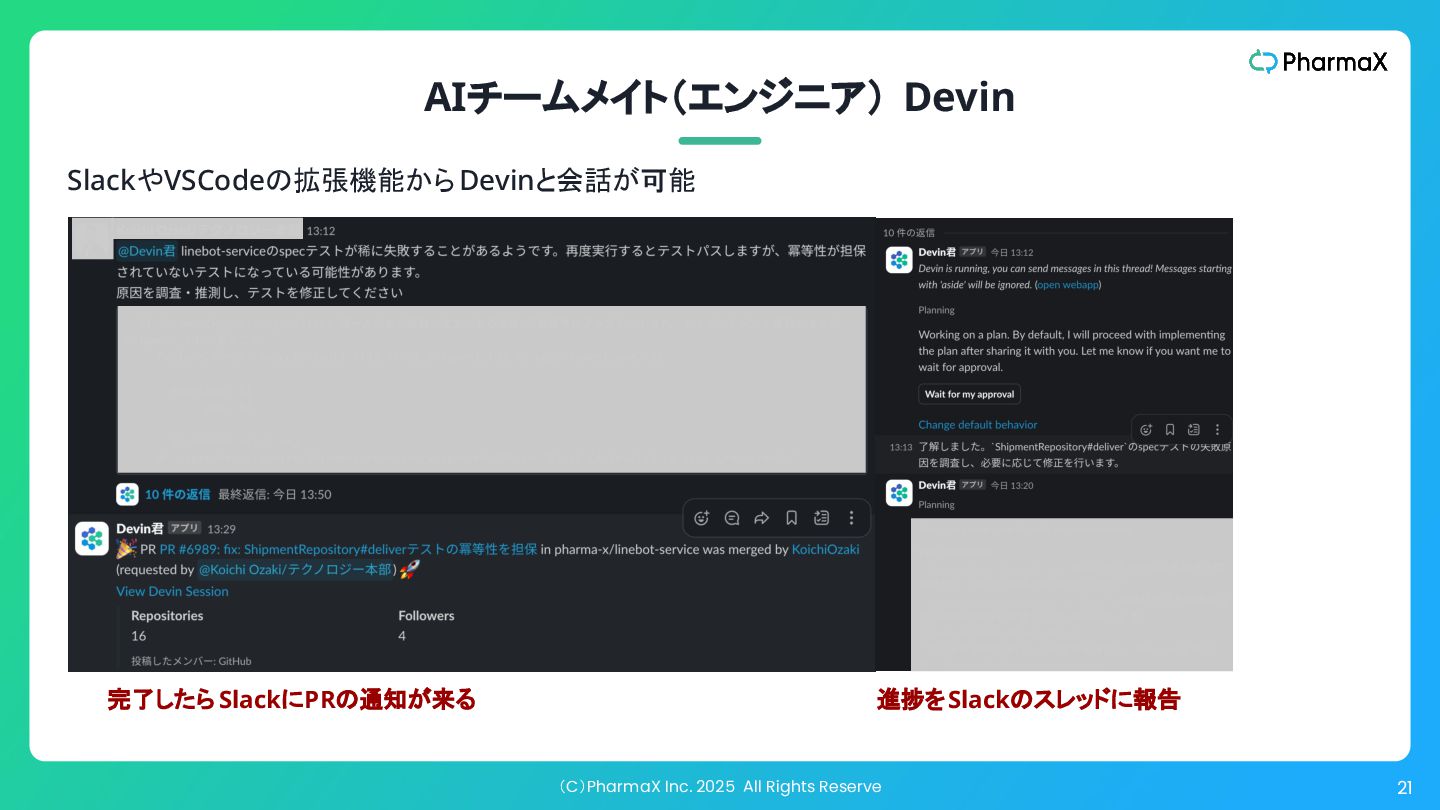This screenshot has width=1440, height=810.
Task: Click the PharmaX logo
Action: 1318,61
